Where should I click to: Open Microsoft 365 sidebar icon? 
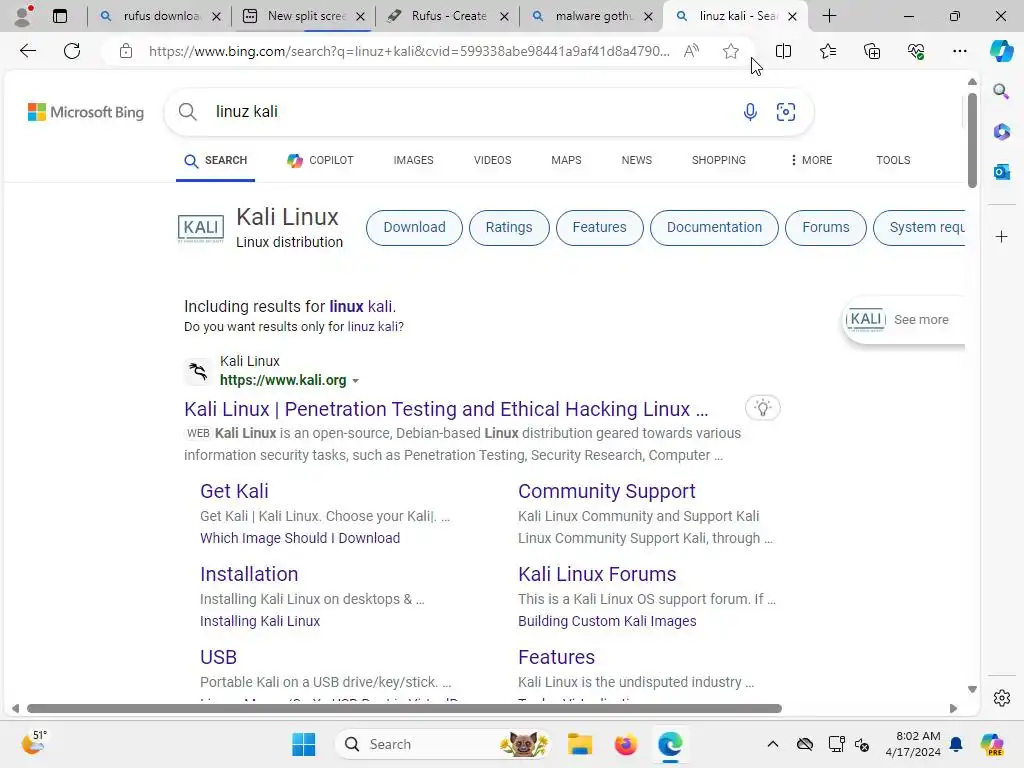tap(1001, 132)
